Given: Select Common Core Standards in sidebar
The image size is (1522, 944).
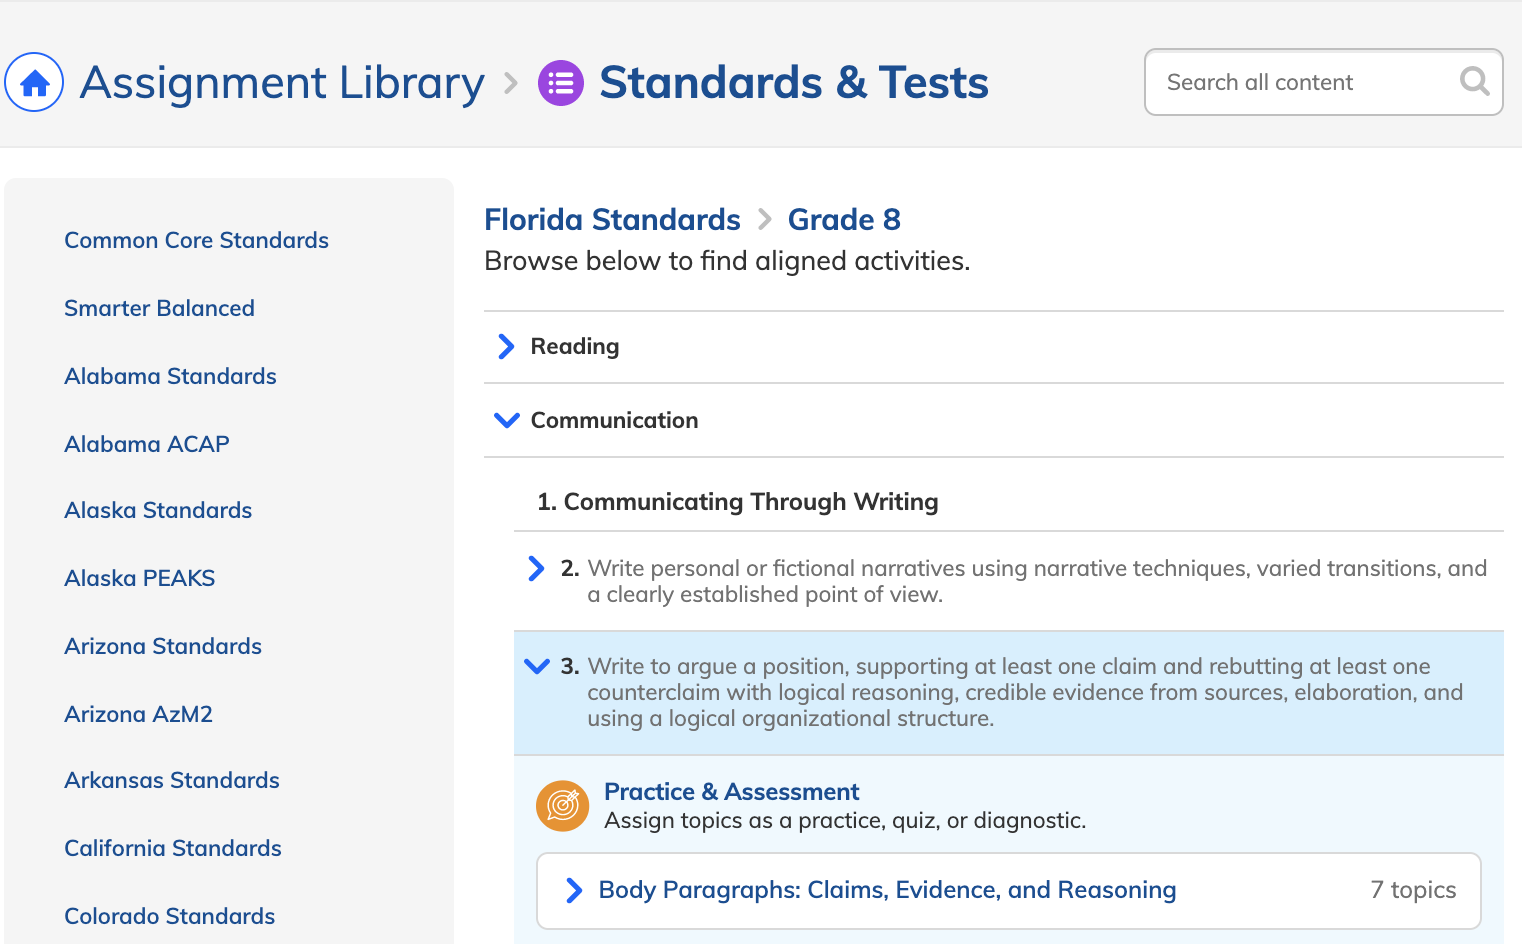Looking at the screenshot, I should coord(196,240).
